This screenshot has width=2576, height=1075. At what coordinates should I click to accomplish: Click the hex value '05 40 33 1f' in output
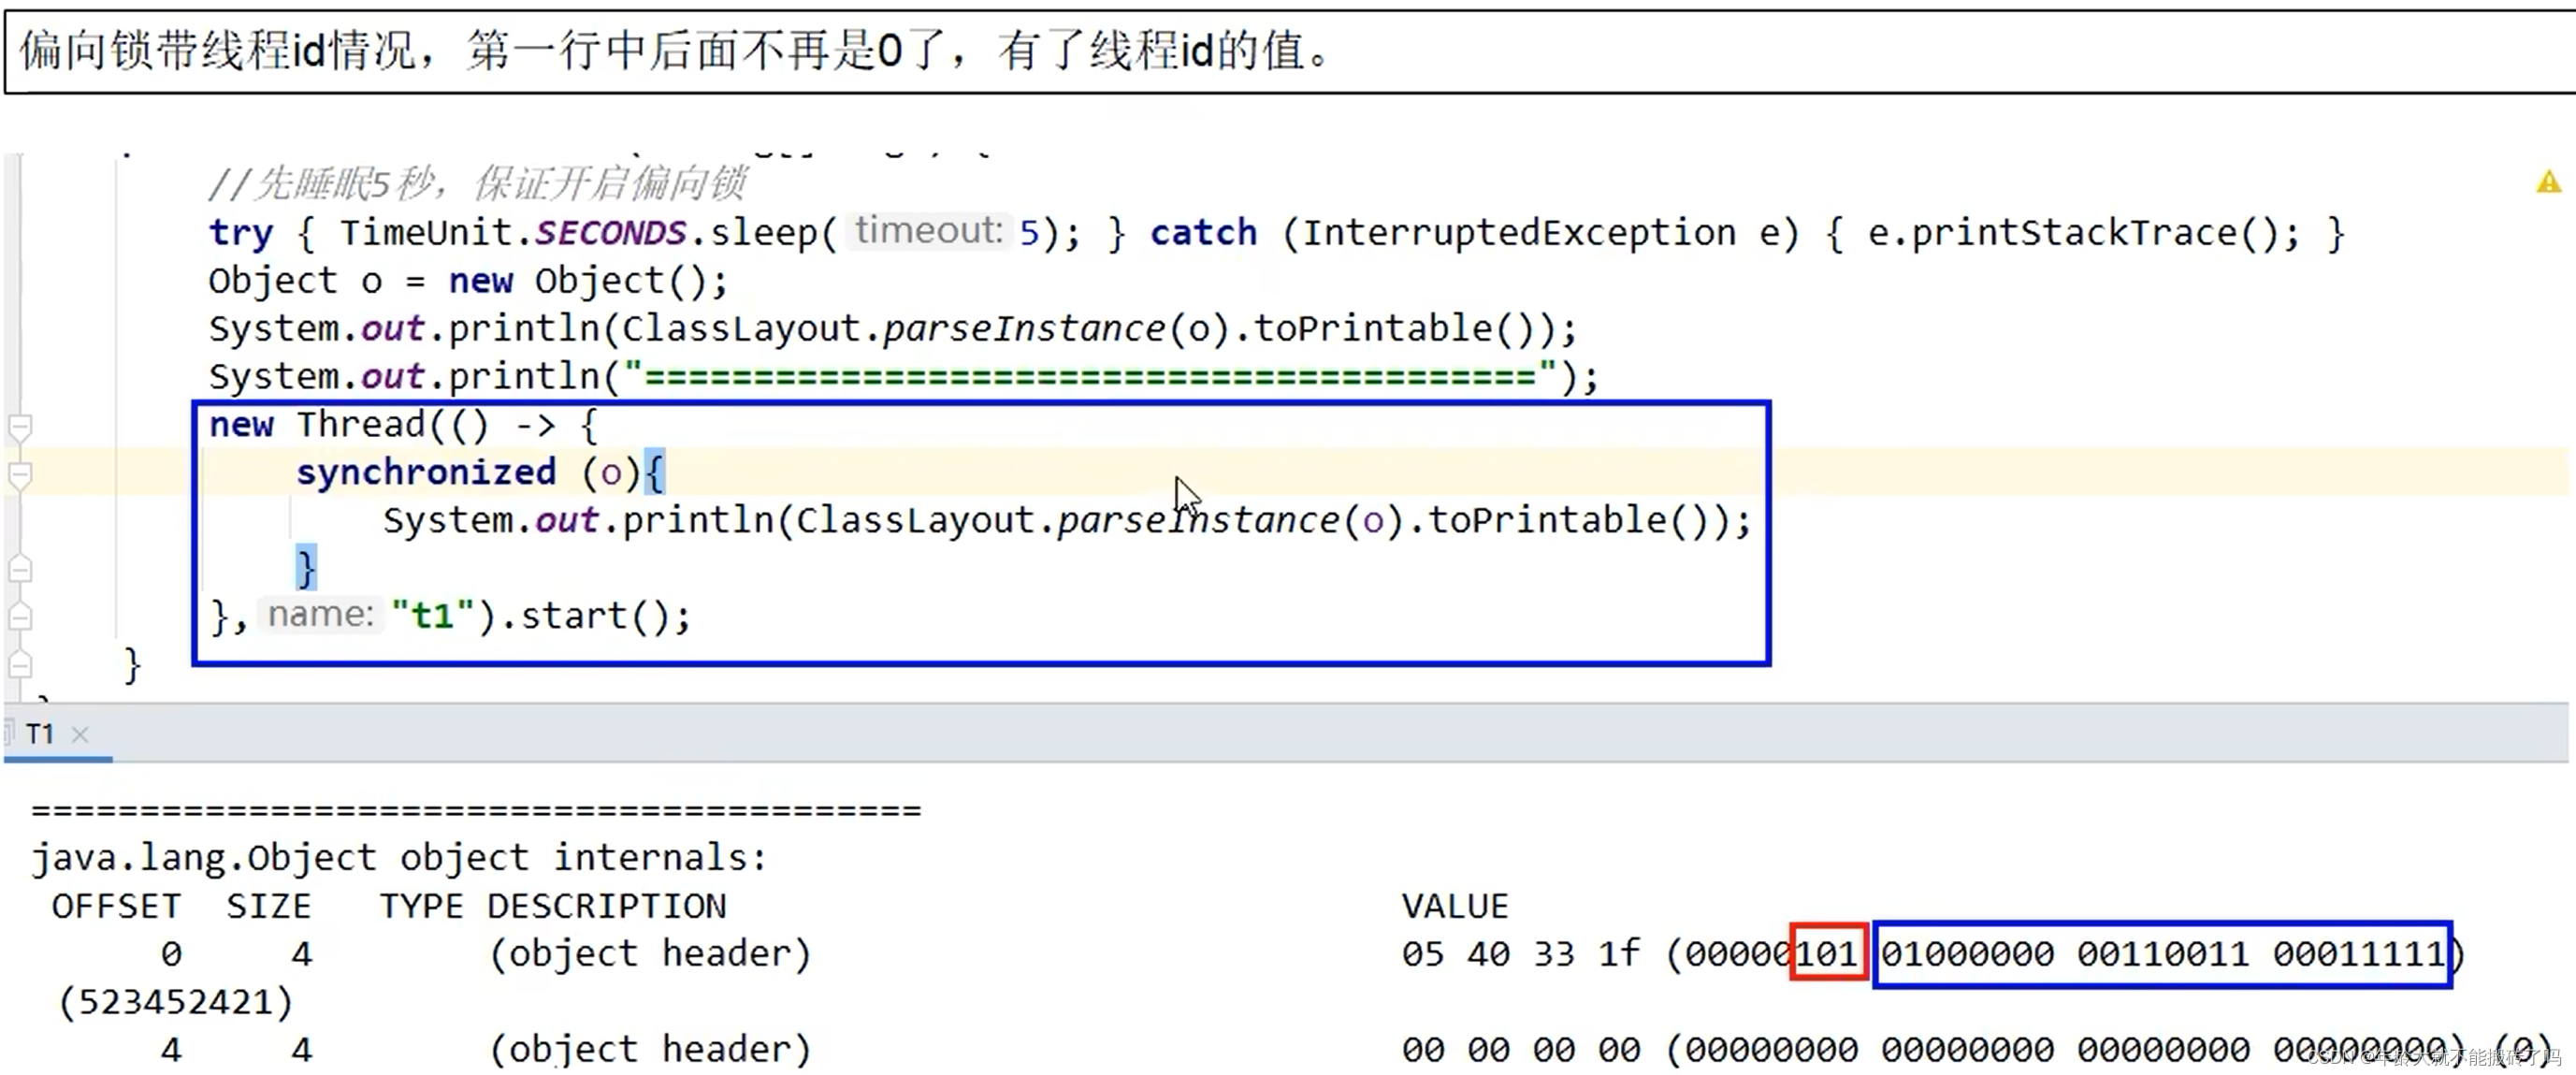[x=1521, y=954]
